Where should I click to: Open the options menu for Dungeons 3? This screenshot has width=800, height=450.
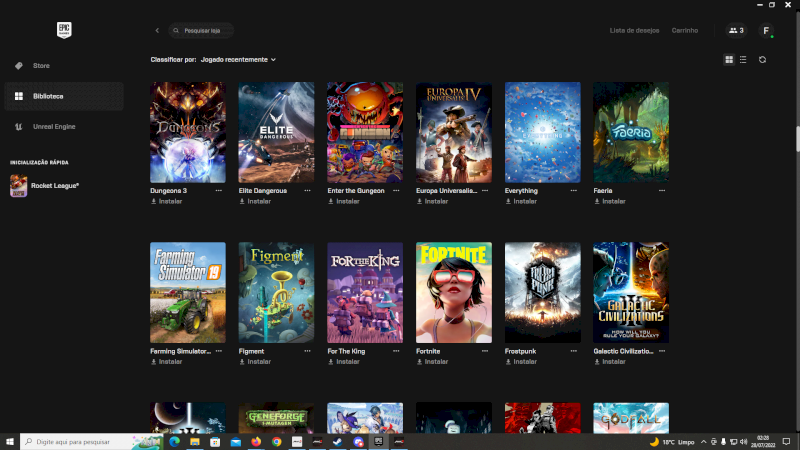tap(218, 190)
